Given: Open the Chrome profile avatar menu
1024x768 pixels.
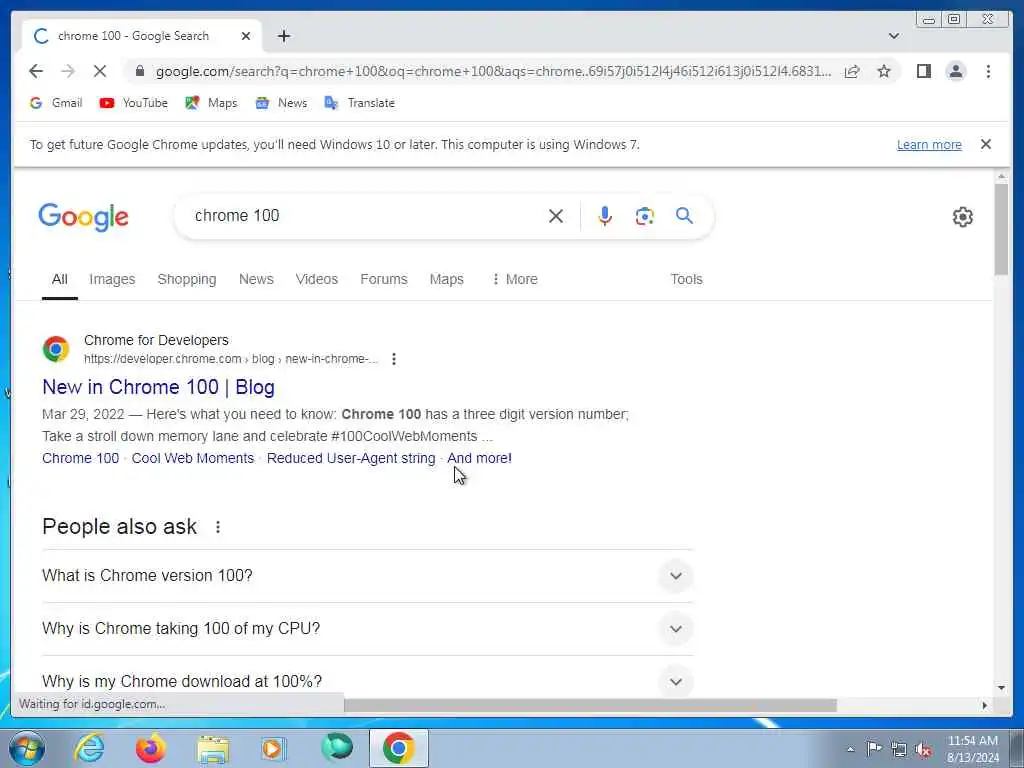Looking at the screenshot, I should coord(955,71).
